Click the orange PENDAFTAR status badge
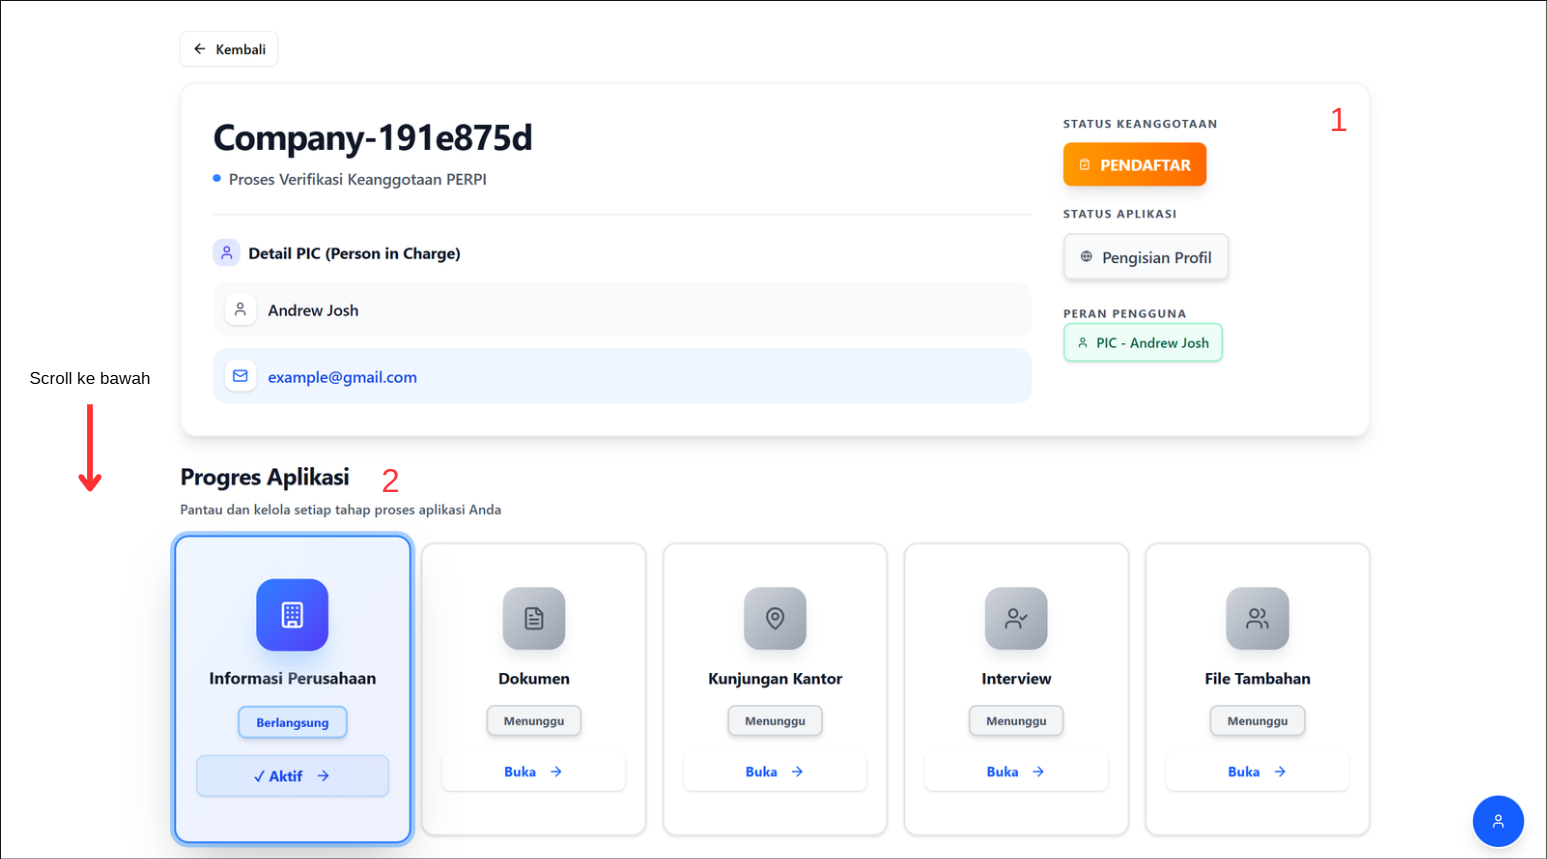 pos(1134,165)
